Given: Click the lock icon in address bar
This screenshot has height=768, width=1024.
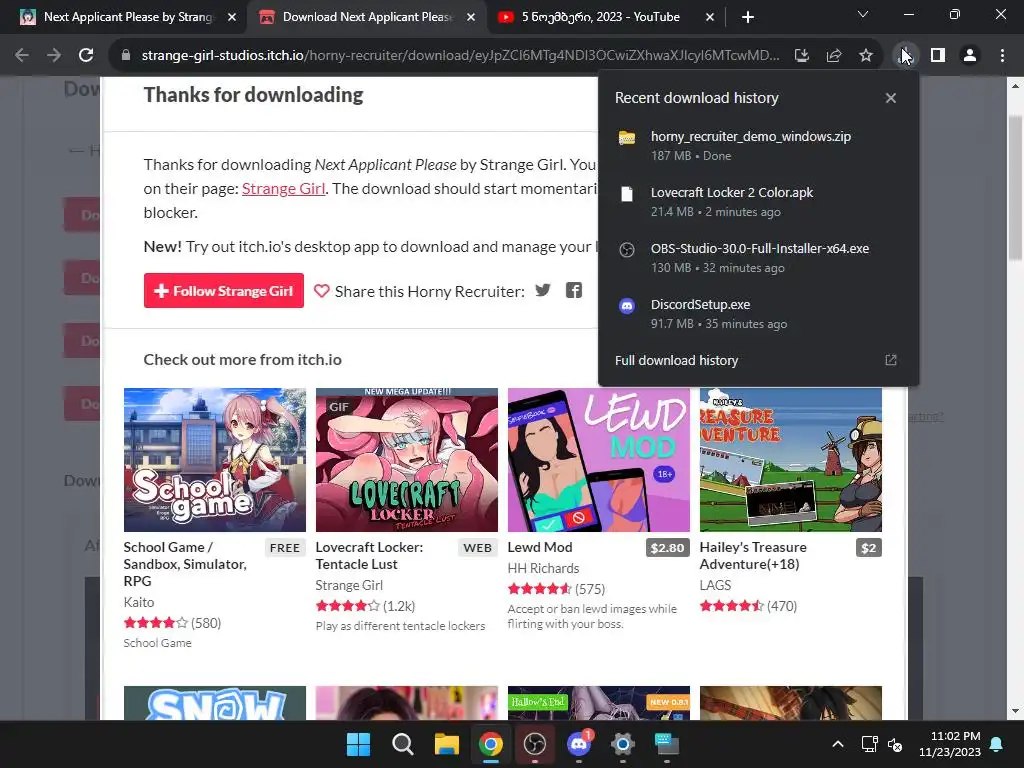Looking at the screenshot, I should click(126, 56).
